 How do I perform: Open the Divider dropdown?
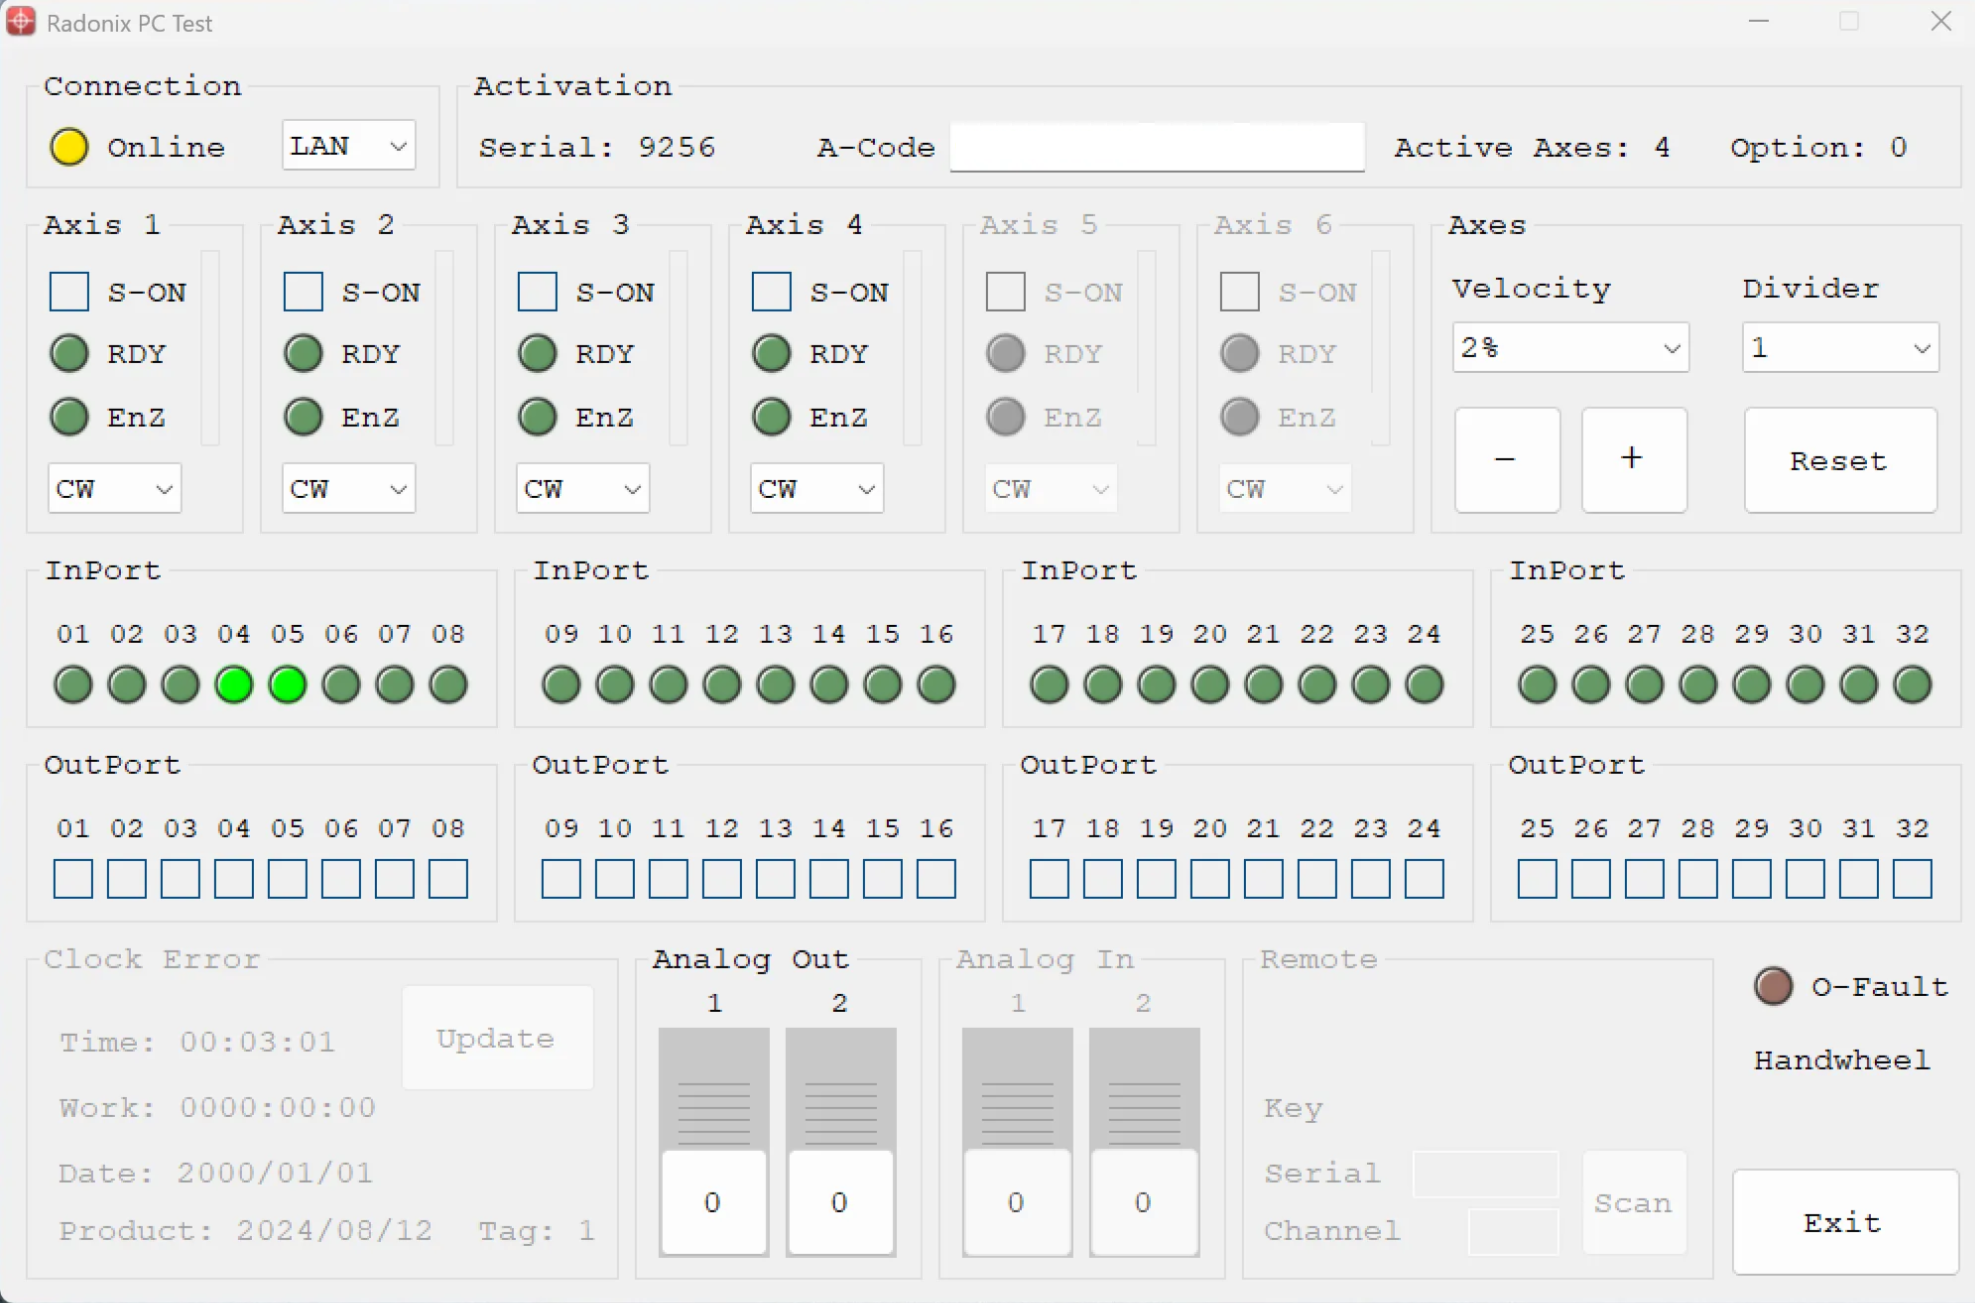[x=1840, y=348]
